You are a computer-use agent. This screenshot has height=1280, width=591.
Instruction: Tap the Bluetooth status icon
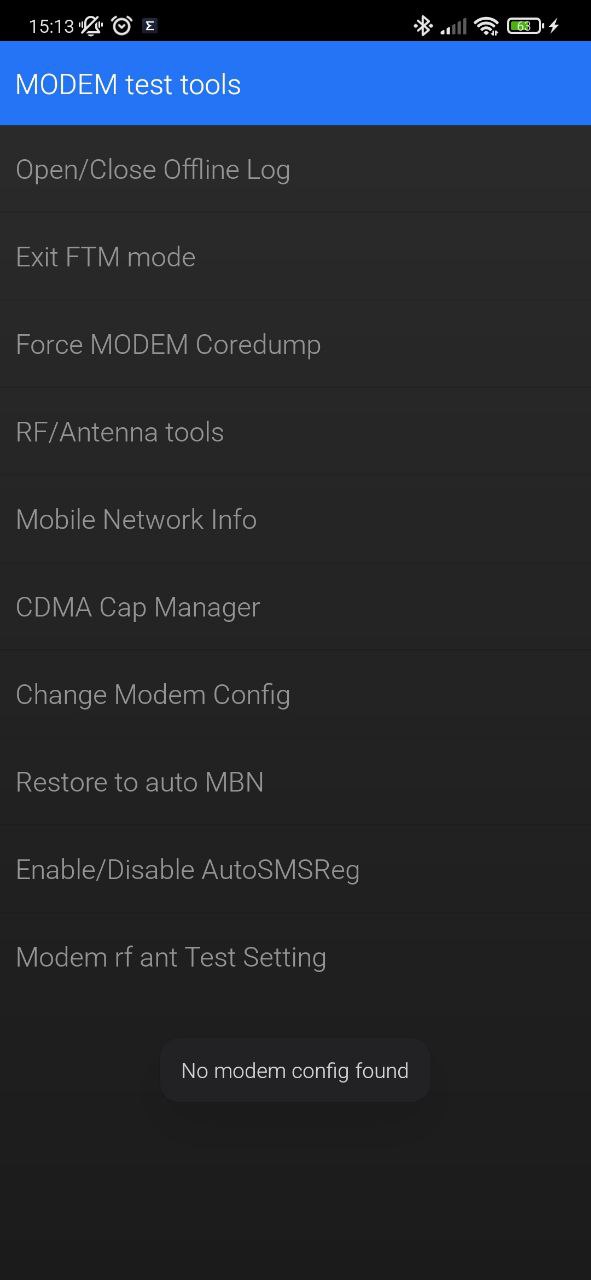click(423, 26)
